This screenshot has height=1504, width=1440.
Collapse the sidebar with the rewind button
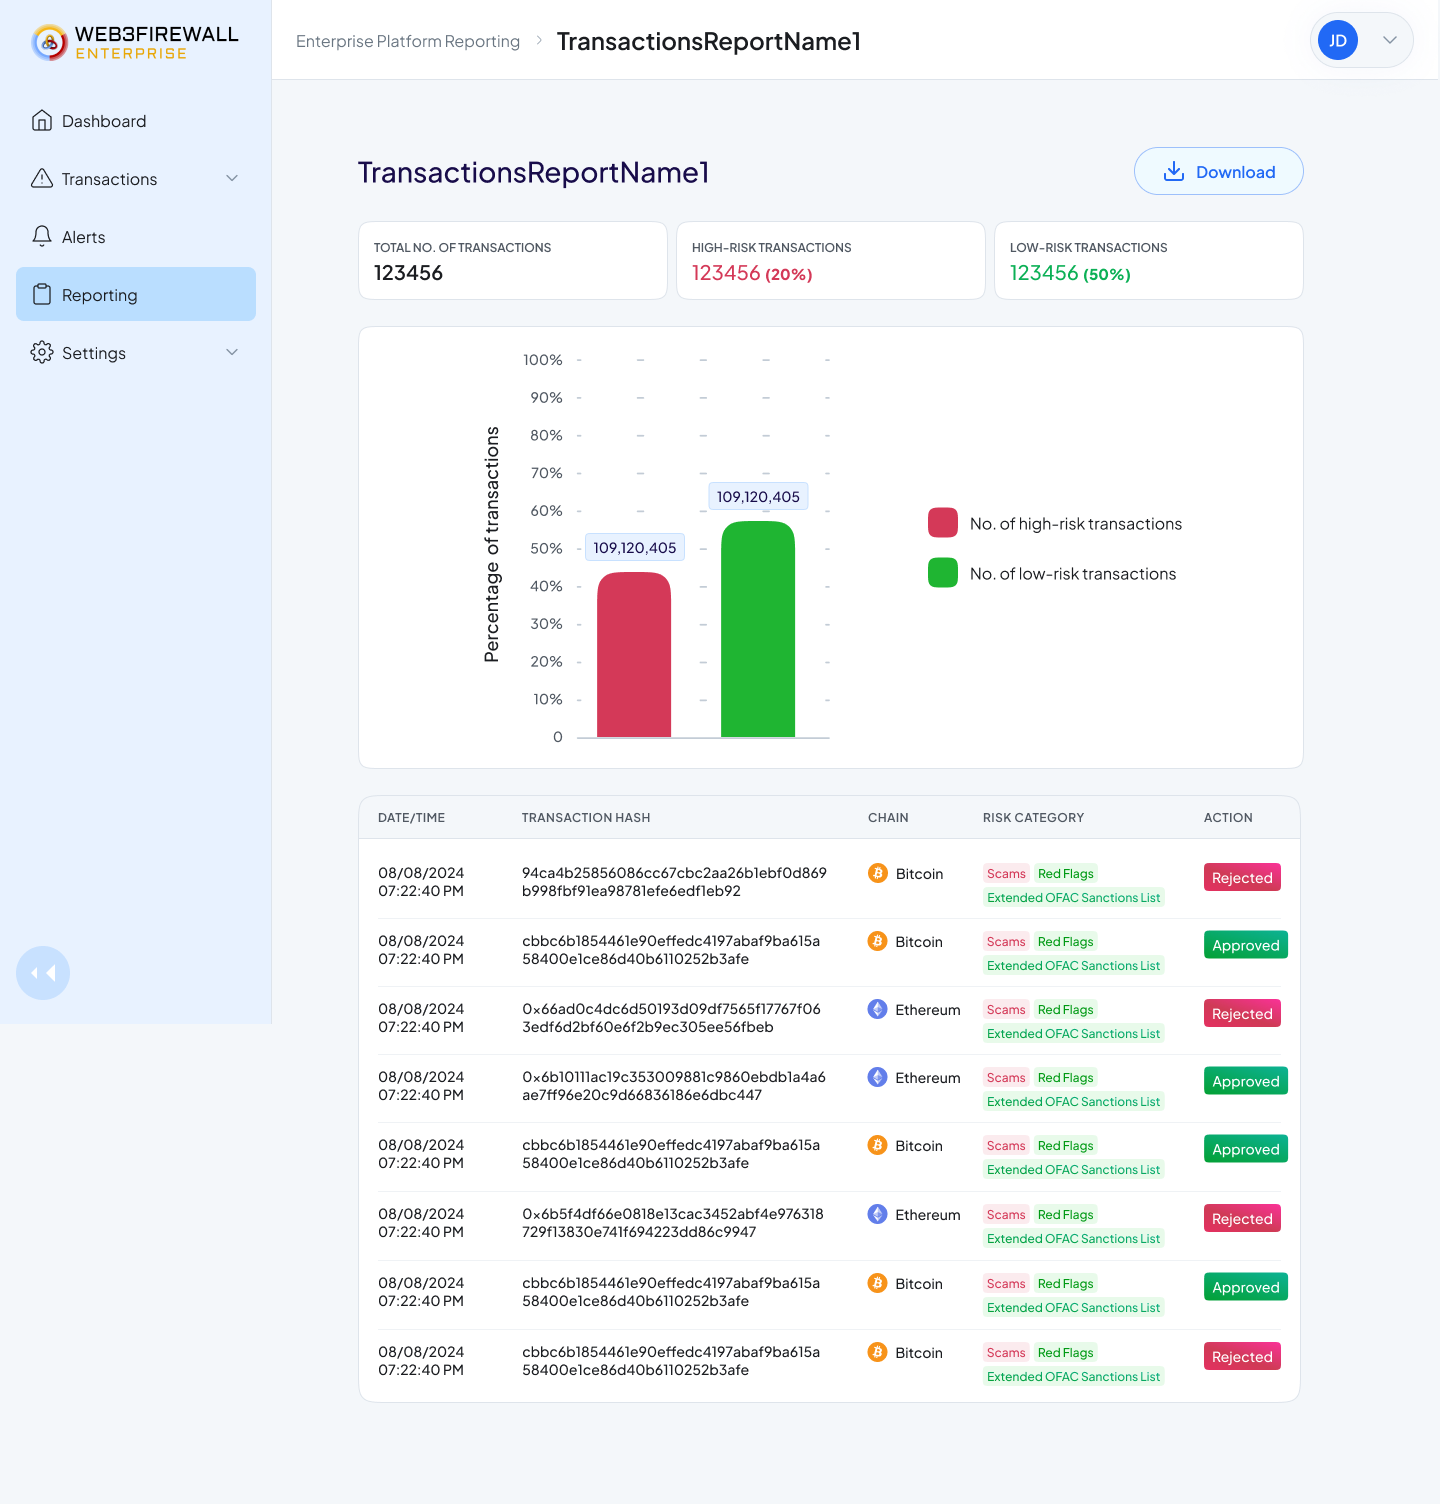pyautogui.click(x=43, y=973)
